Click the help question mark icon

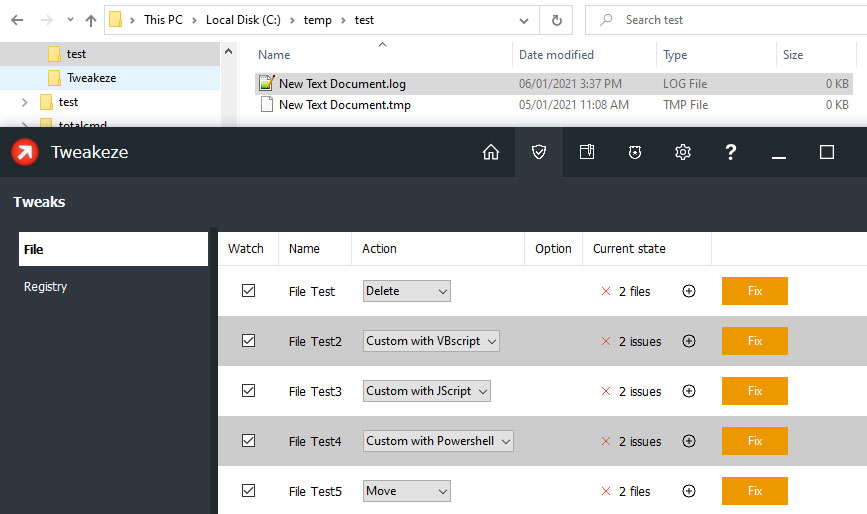[731, 152]
